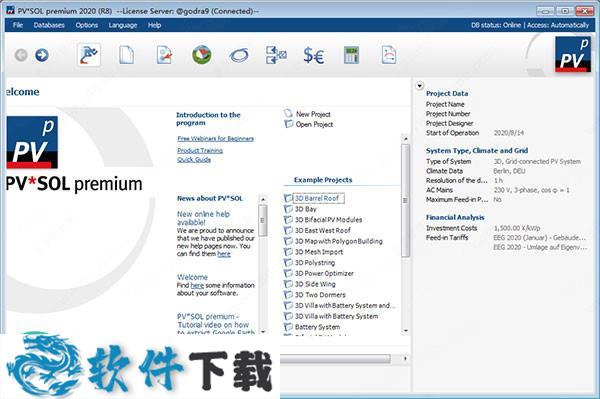Open the Databases menu
600x399 pixels.
(x=49, y=25)
